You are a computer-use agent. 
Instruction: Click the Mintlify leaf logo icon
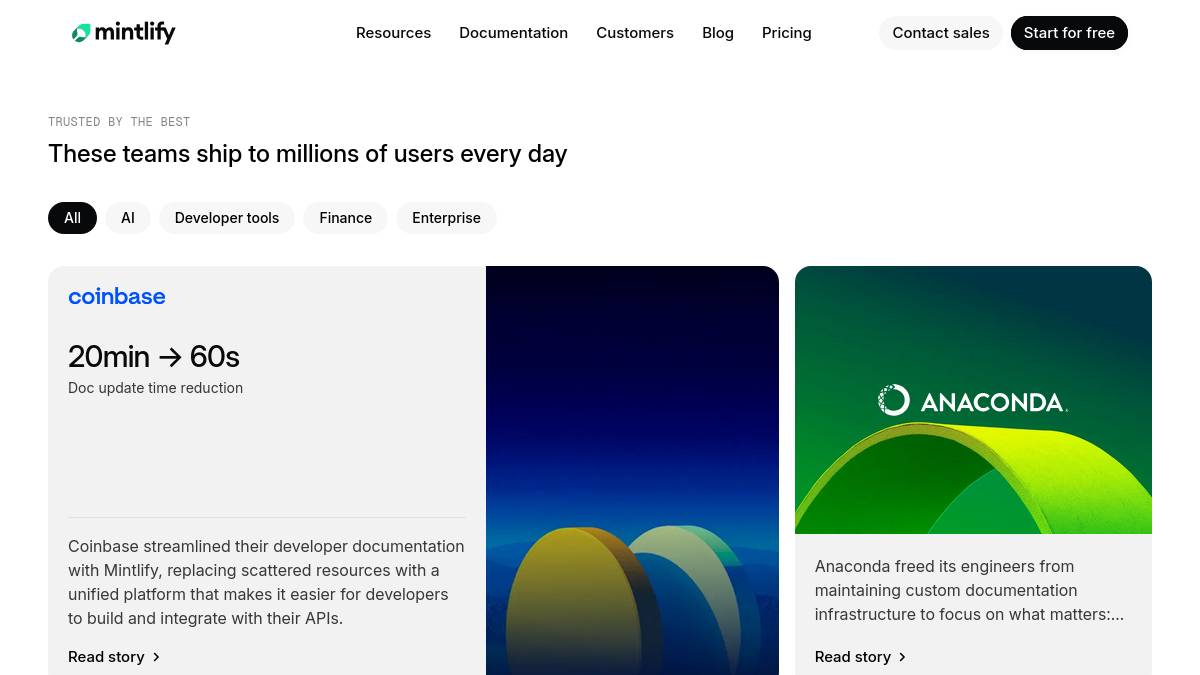(81, 33)
